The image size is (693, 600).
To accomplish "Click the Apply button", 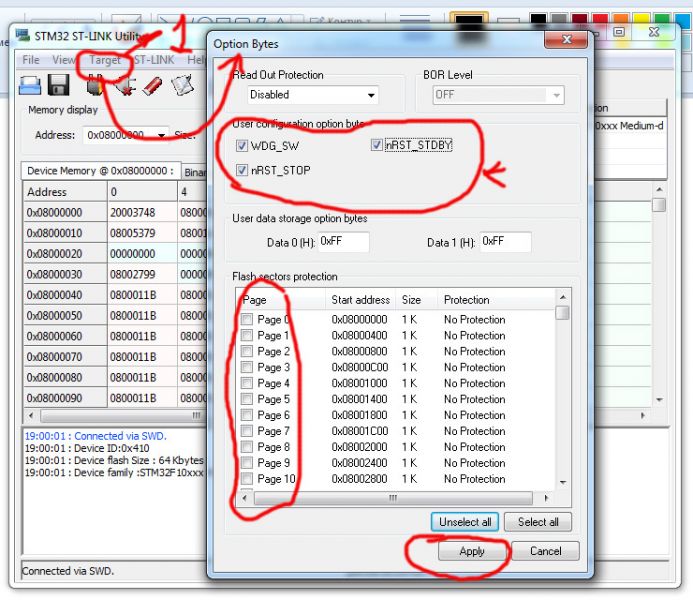I will (472, 551).
